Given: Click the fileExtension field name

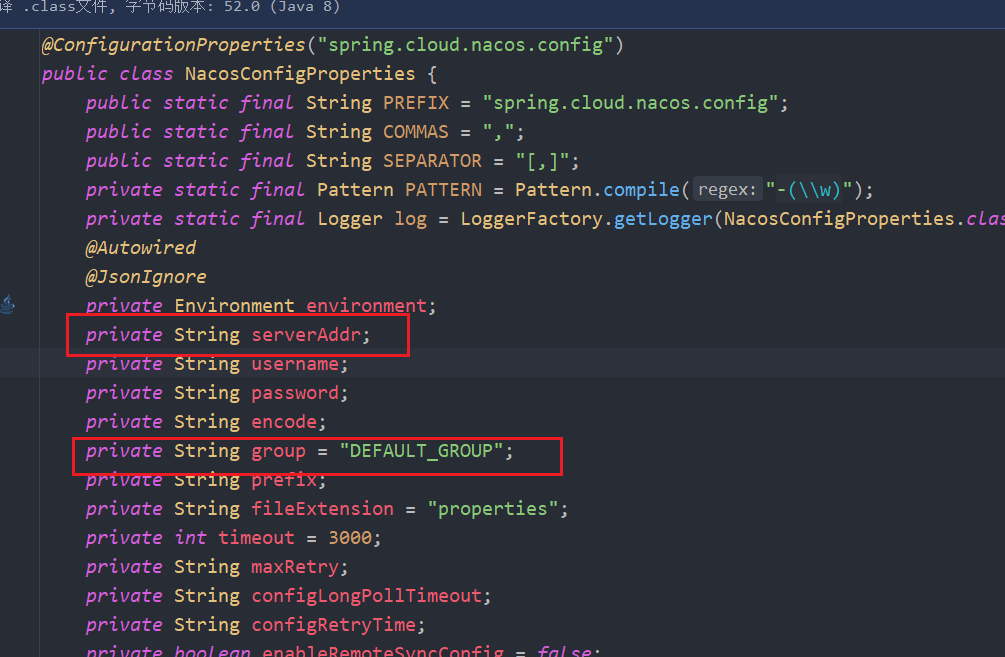Looking at the screenshot, I should point(322,509).
